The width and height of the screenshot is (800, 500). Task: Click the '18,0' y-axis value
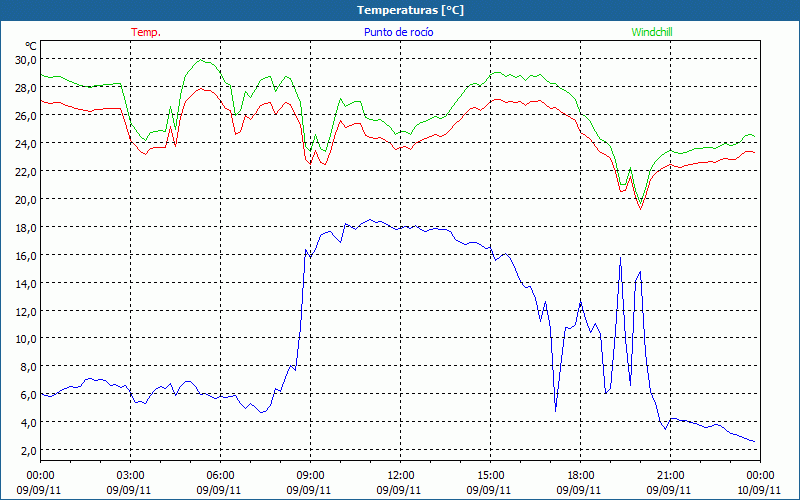click(27, 228)
